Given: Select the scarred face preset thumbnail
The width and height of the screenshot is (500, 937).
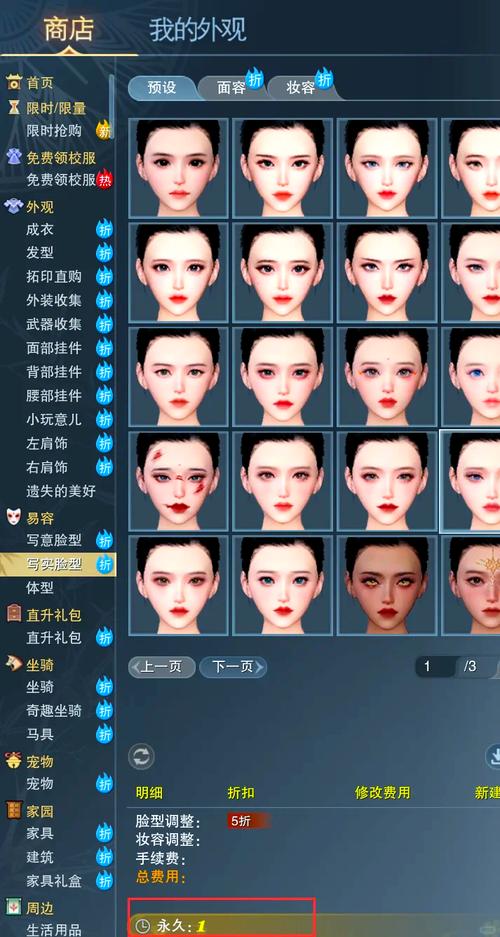Looking at the screenshot, I should click(178, 481).
